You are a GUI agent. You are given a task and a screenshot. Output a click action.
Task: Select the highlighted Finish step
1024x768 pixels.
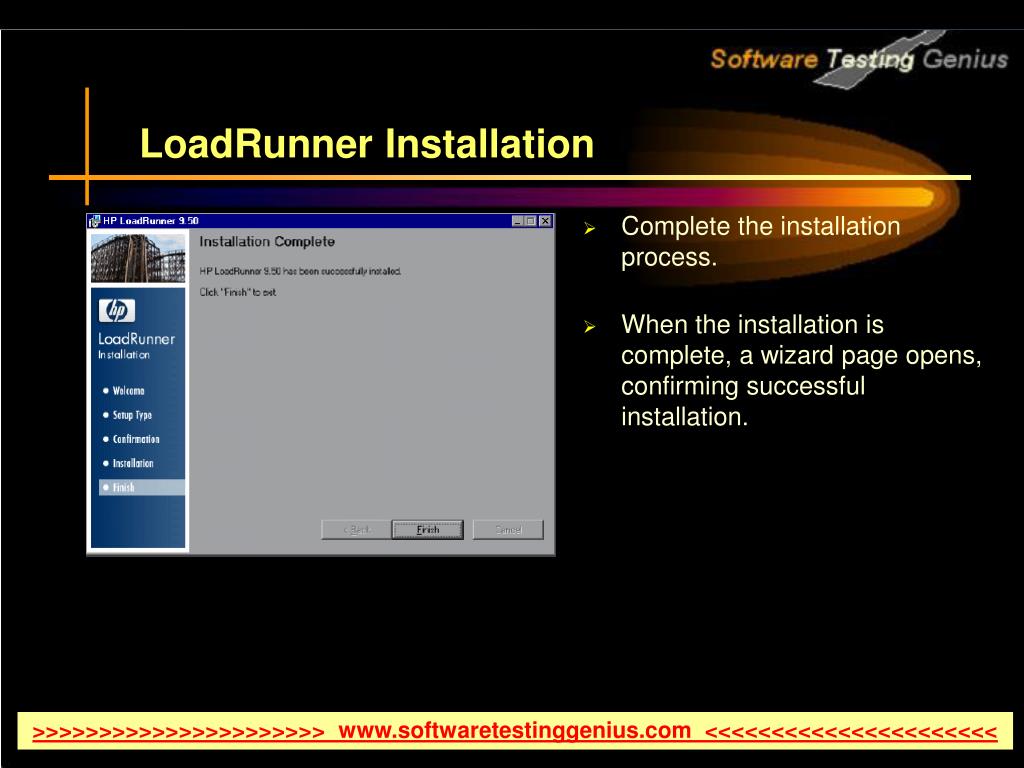click(142, 487)
